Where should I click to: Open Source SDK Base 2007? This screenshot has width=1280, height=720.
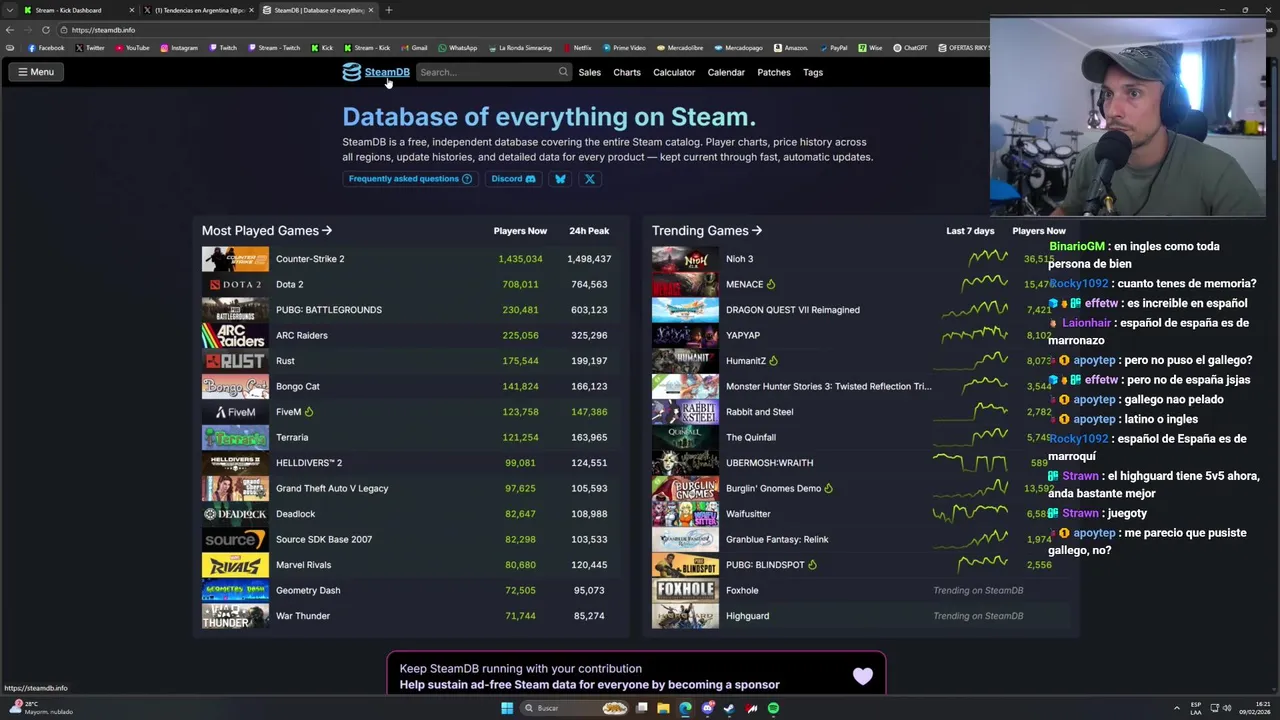point(324,539)
